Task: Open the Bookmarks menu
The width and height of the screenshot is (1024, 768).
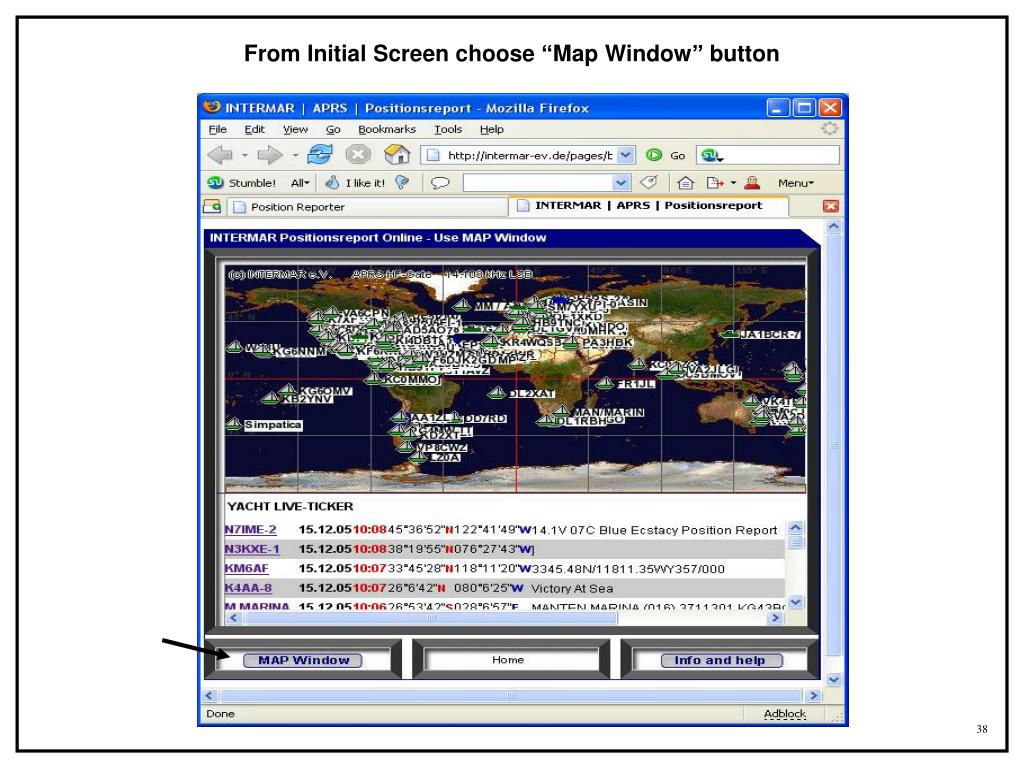Action: pyautogui.click(x=387, y=129)
